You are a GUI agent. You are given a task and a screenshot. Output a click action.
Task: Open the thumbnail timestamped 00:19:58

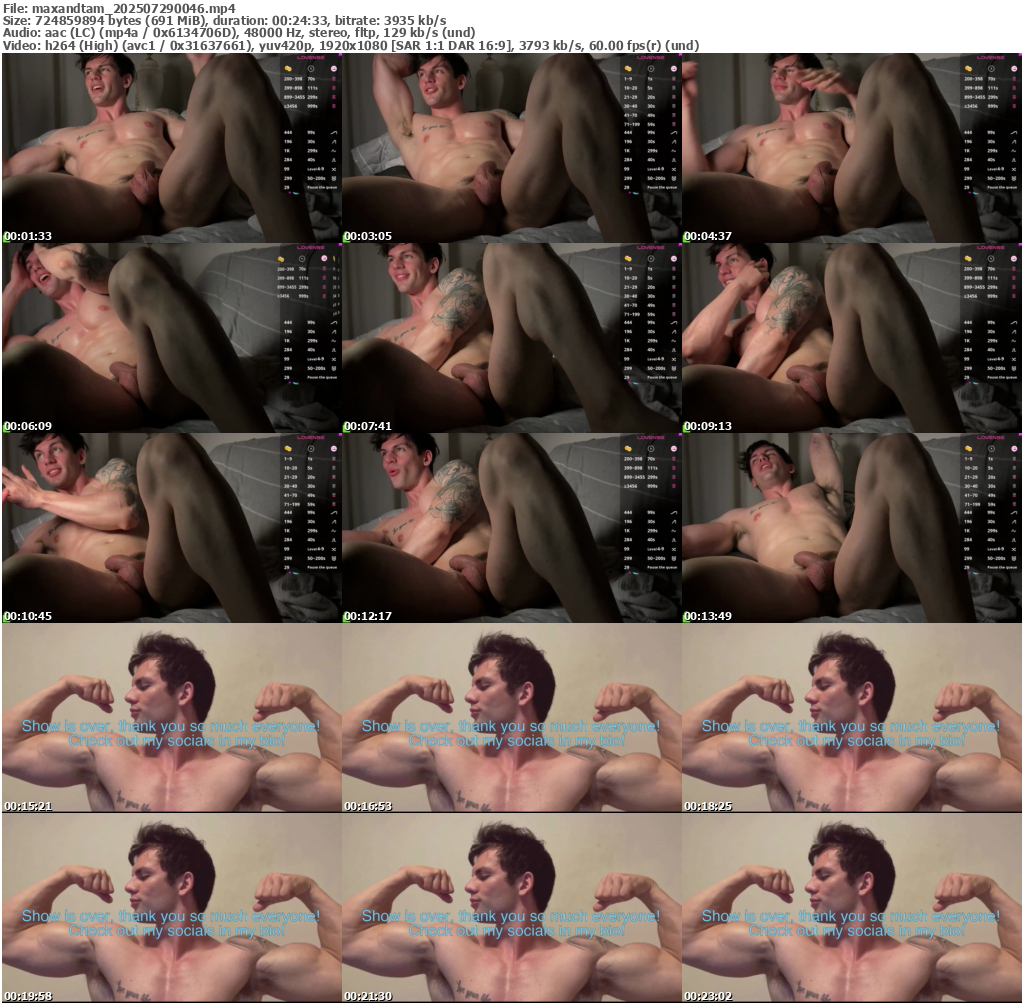click(171, 907)
